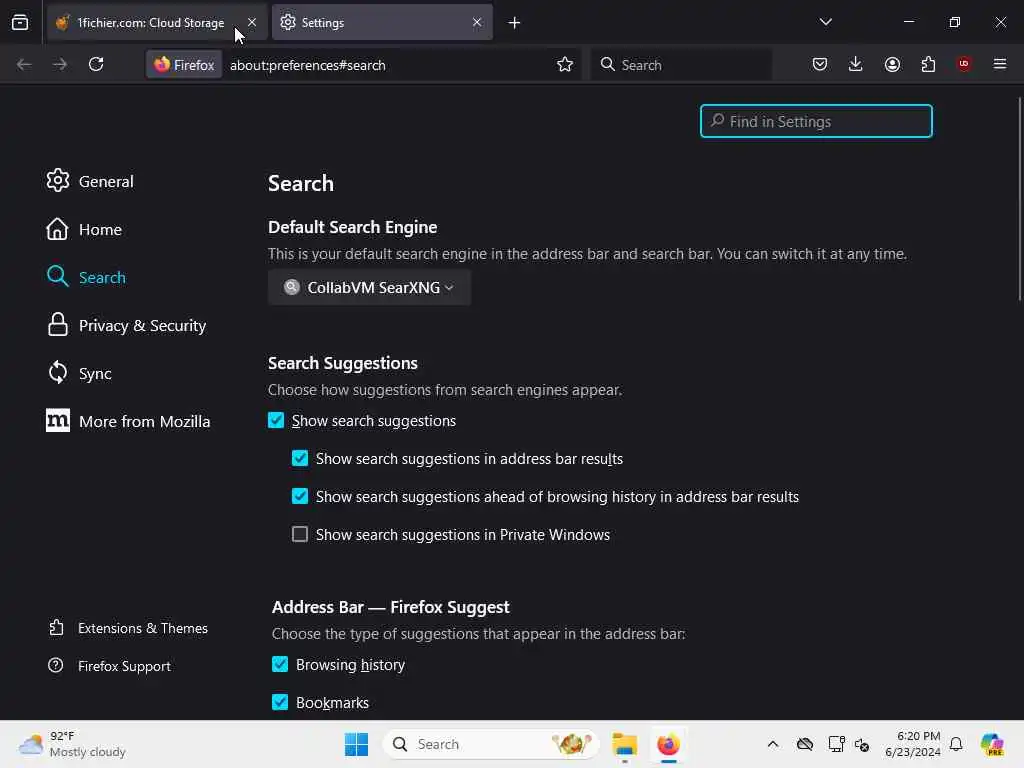Open File Explorer from the taskbar
Image resolution: width=1024 pixels, height=768 pixels.
pos(624,744)
